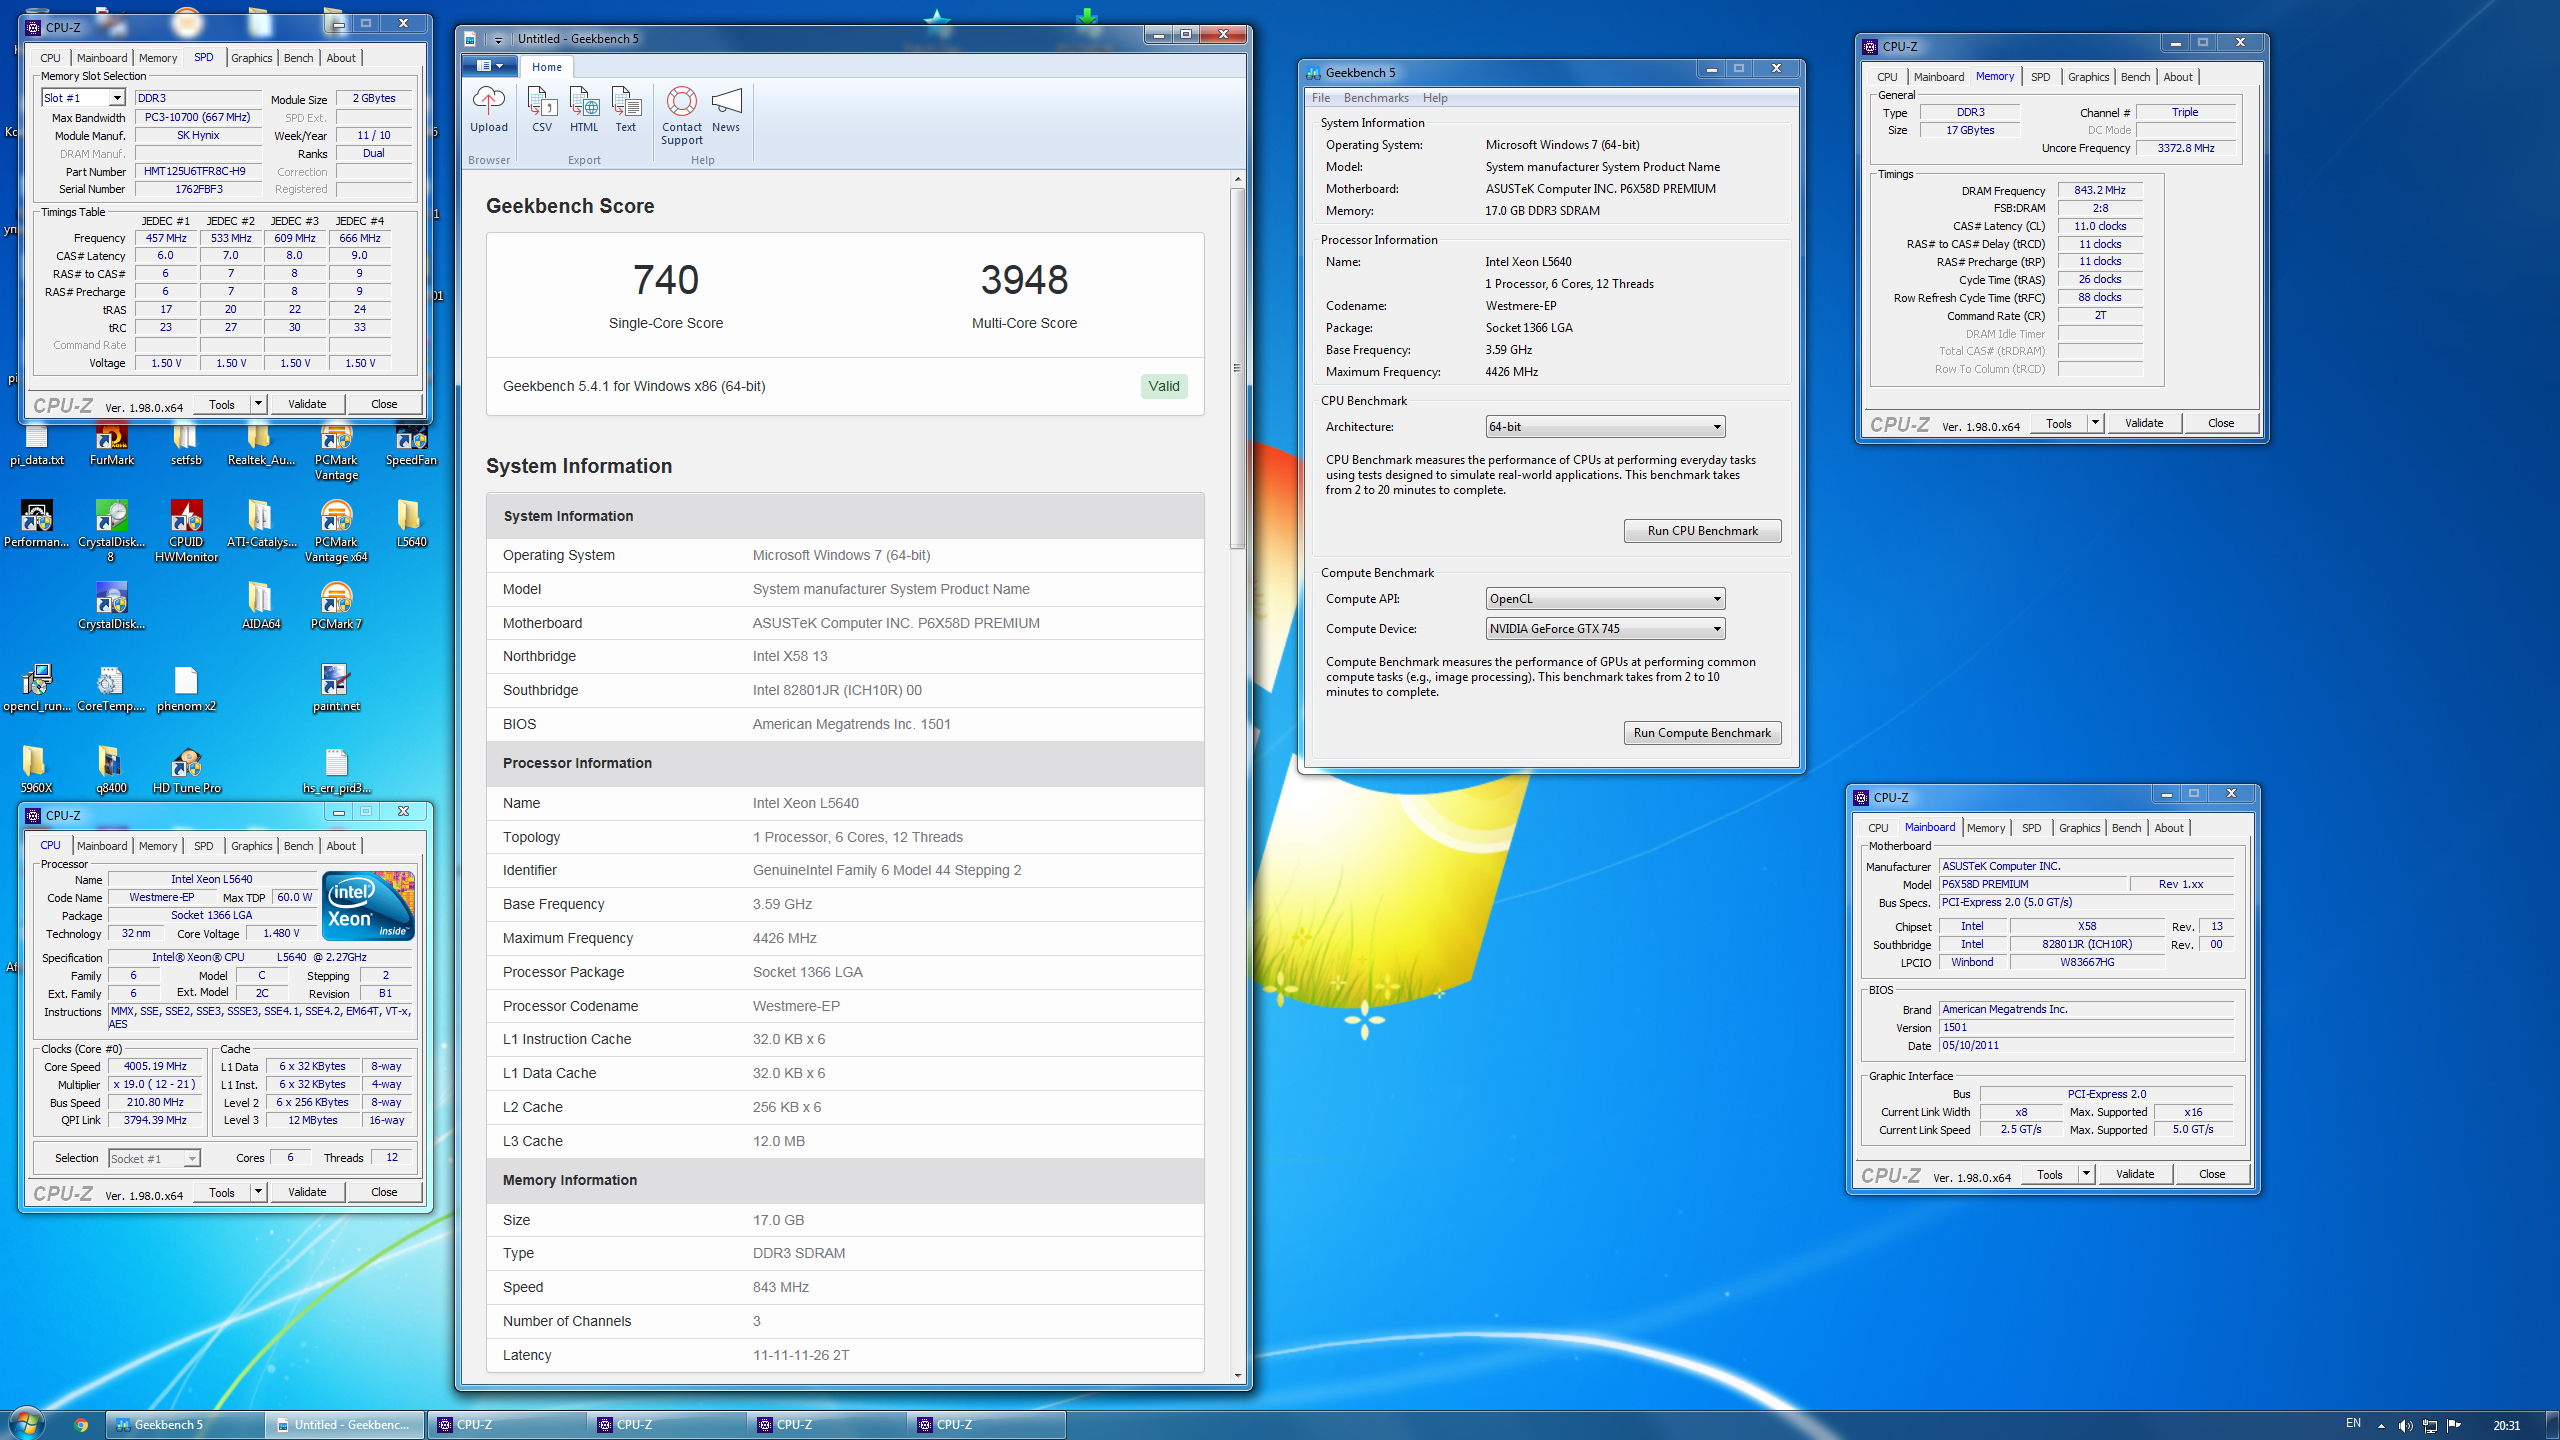Open the Benchmarks menu in Geekbench 5
2560x1440 pixels.
pos(1375,98)
